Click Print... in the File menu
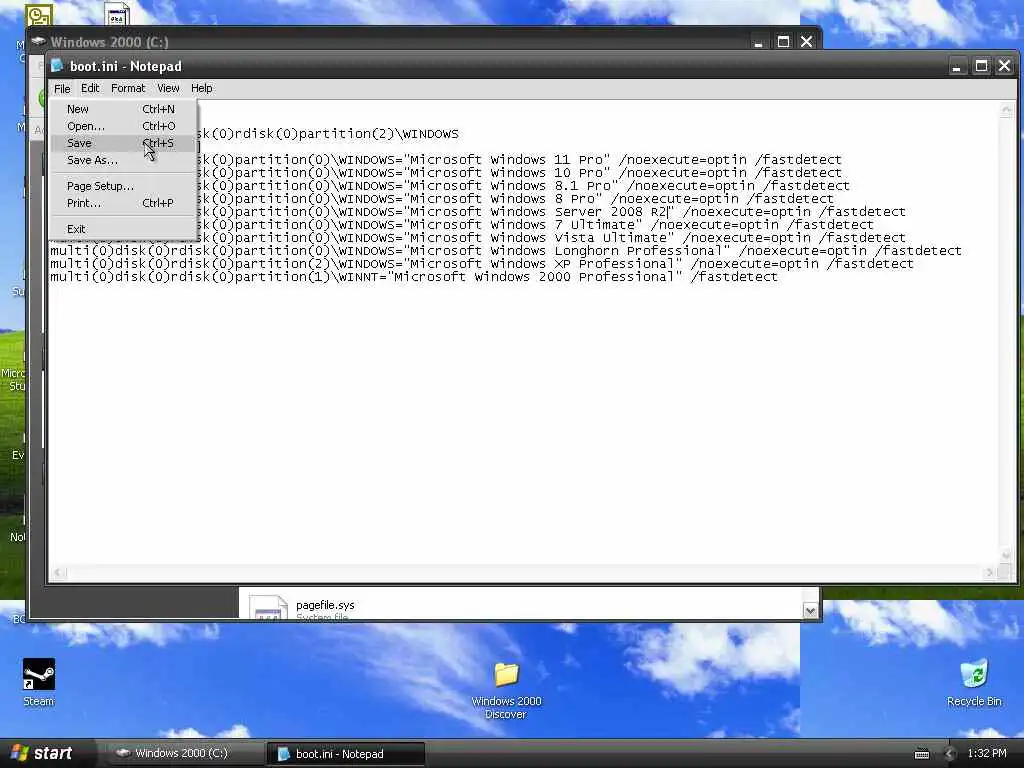This screenshot has width=1024, height=768. coord(122,203)
